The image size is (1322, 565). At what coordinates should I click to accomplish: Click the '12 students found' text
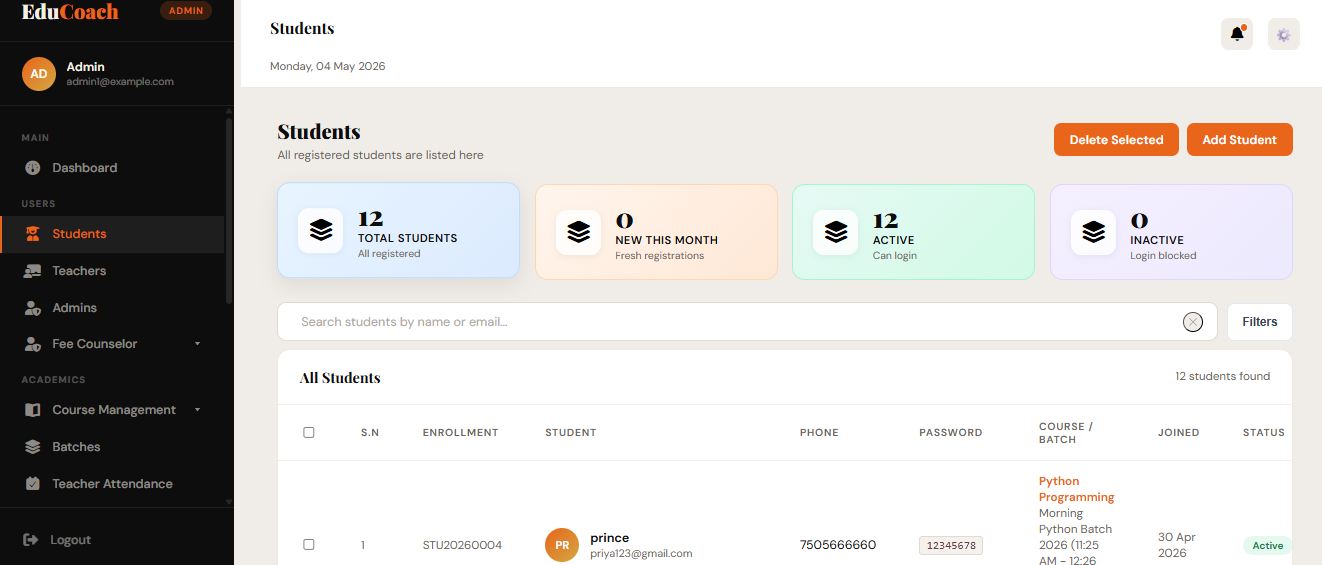point(1222,377)
